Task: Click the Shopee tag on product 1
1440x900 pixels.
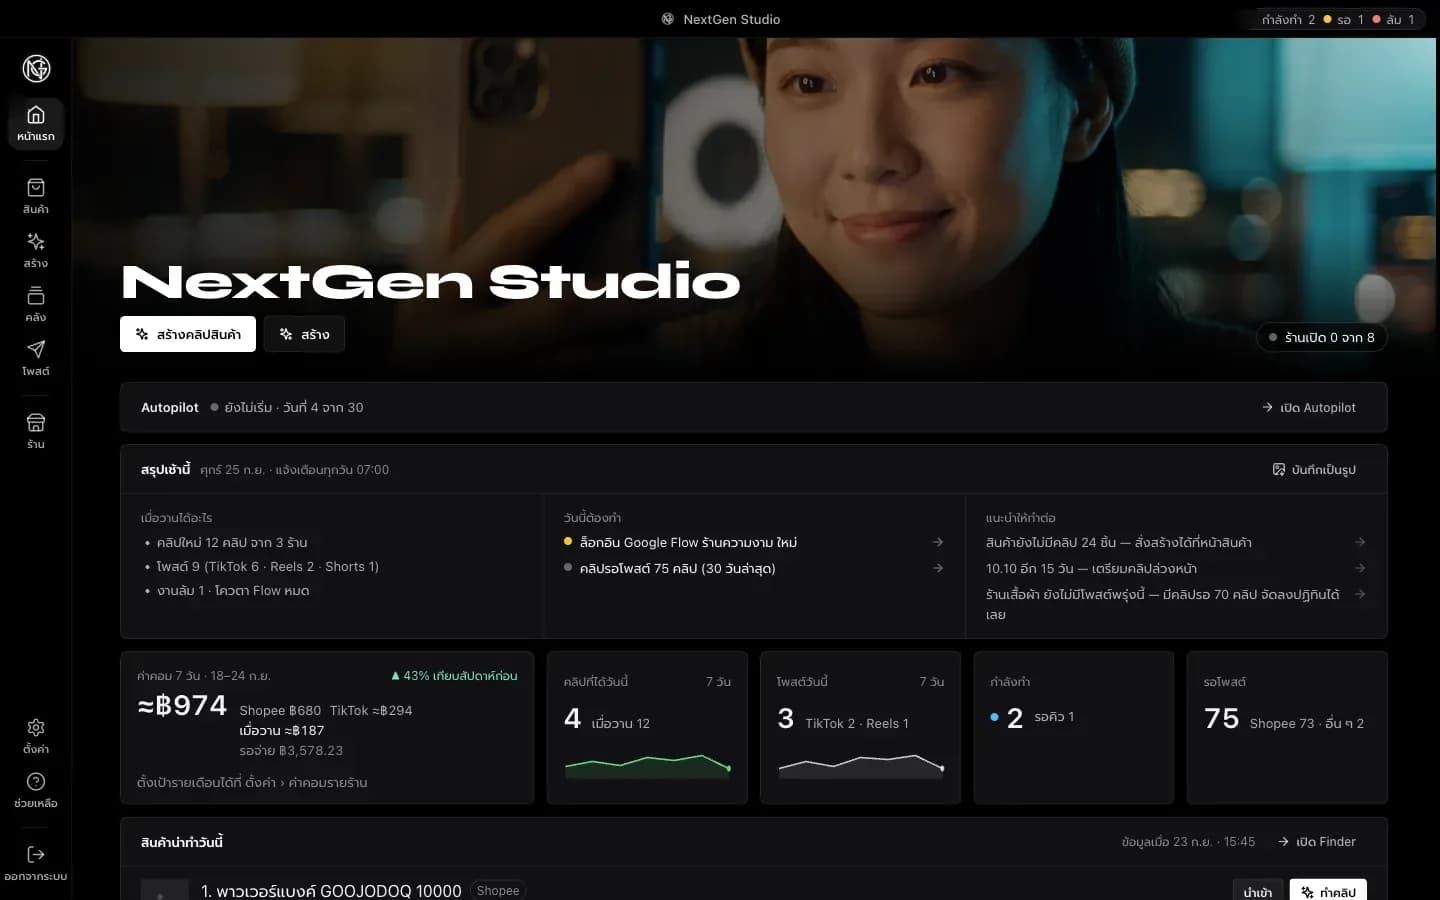Action: click(498, 890)
